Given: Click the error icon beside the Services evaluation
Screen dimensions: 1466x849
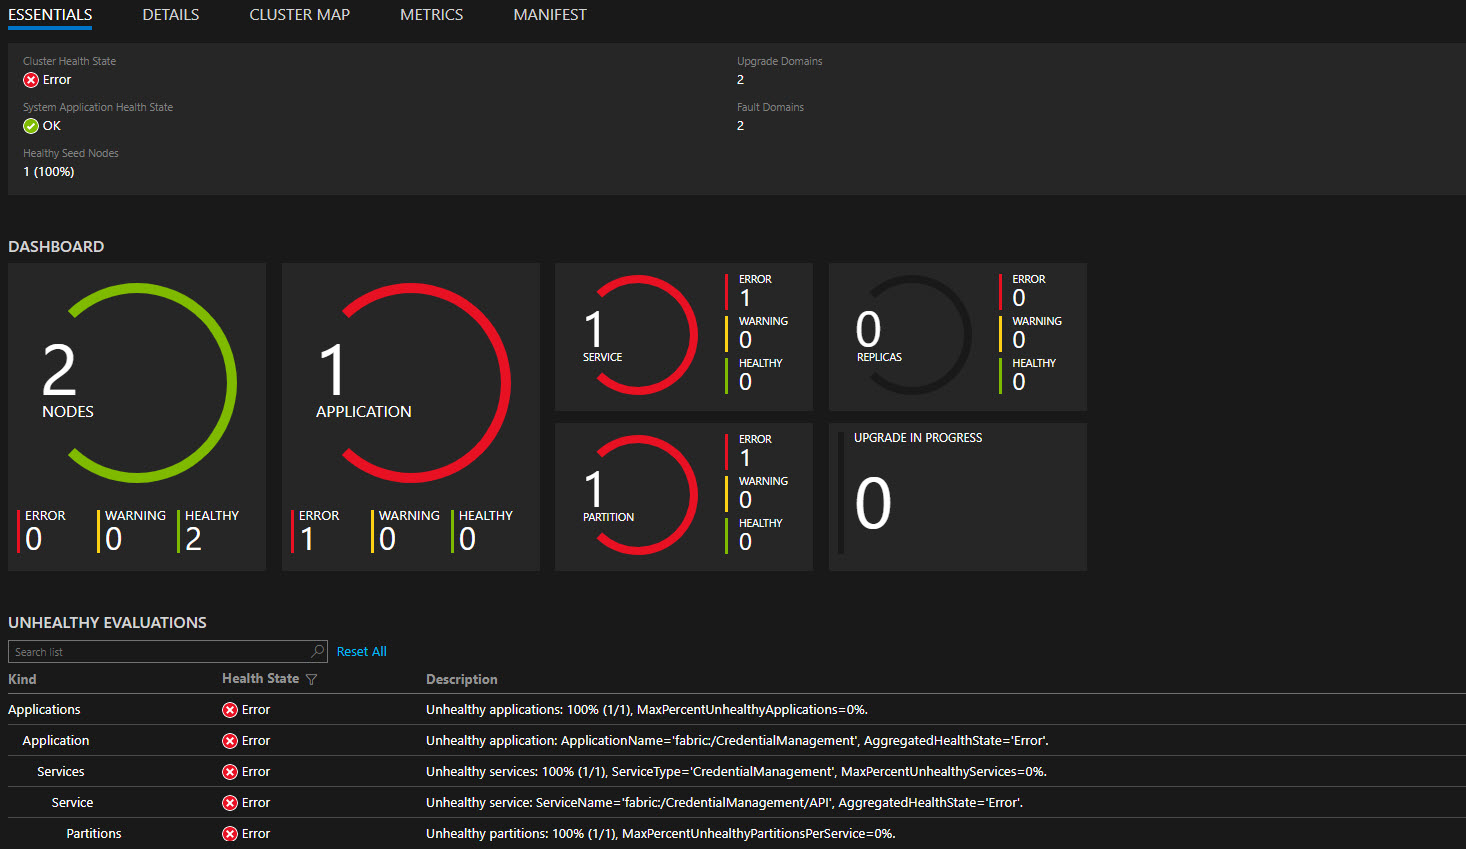Looking at the screenshot, I should (229, 771).
